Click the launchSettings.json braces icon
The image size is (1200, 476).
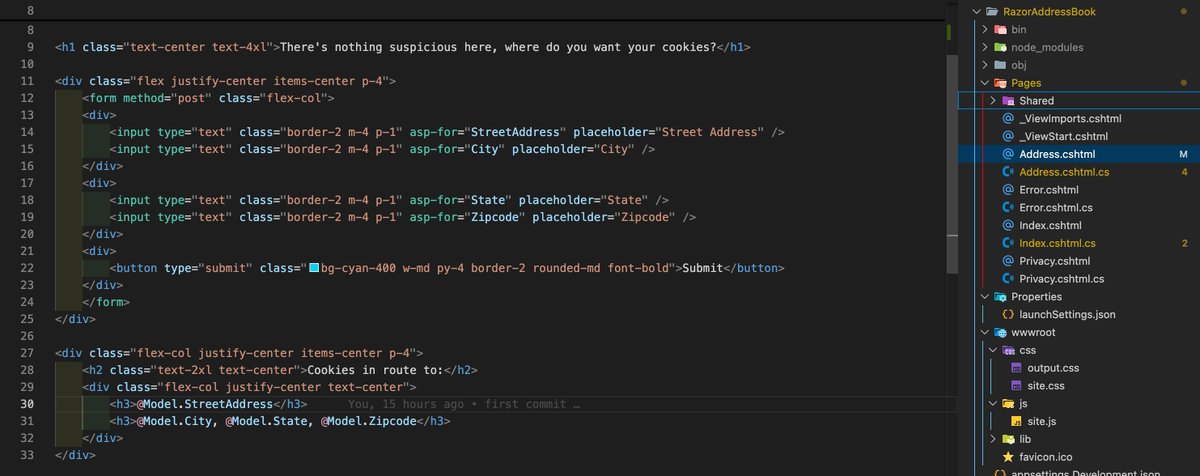coord(1008,315)
